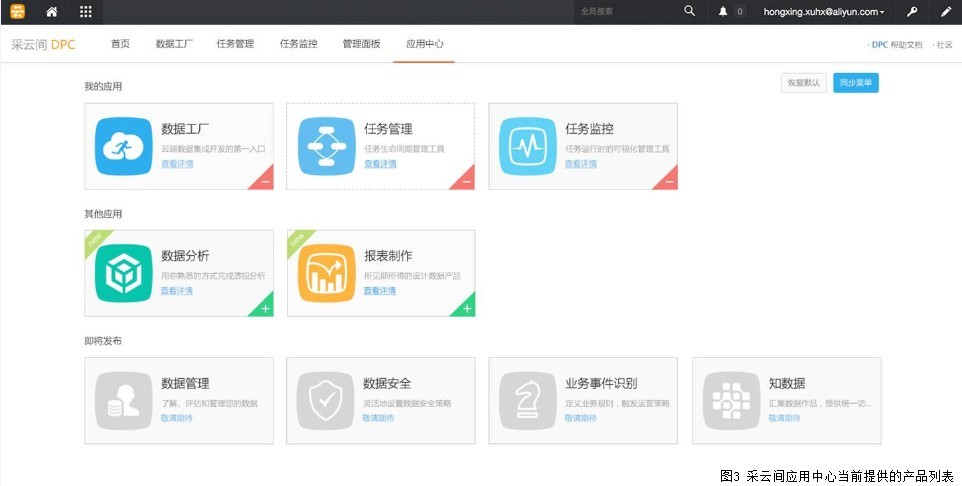This screenshot has height=486, width=962.
Task: Click 敬请期待 under 数据安全
Action: click(379, 418)
